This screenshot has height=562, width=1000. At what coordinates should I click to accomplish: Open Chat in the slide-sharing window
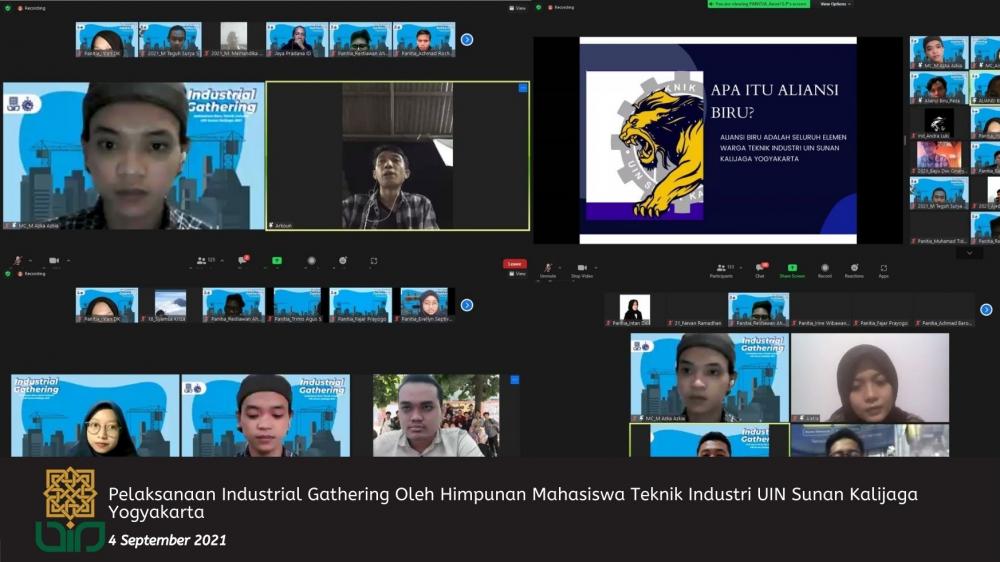[760, 271]
